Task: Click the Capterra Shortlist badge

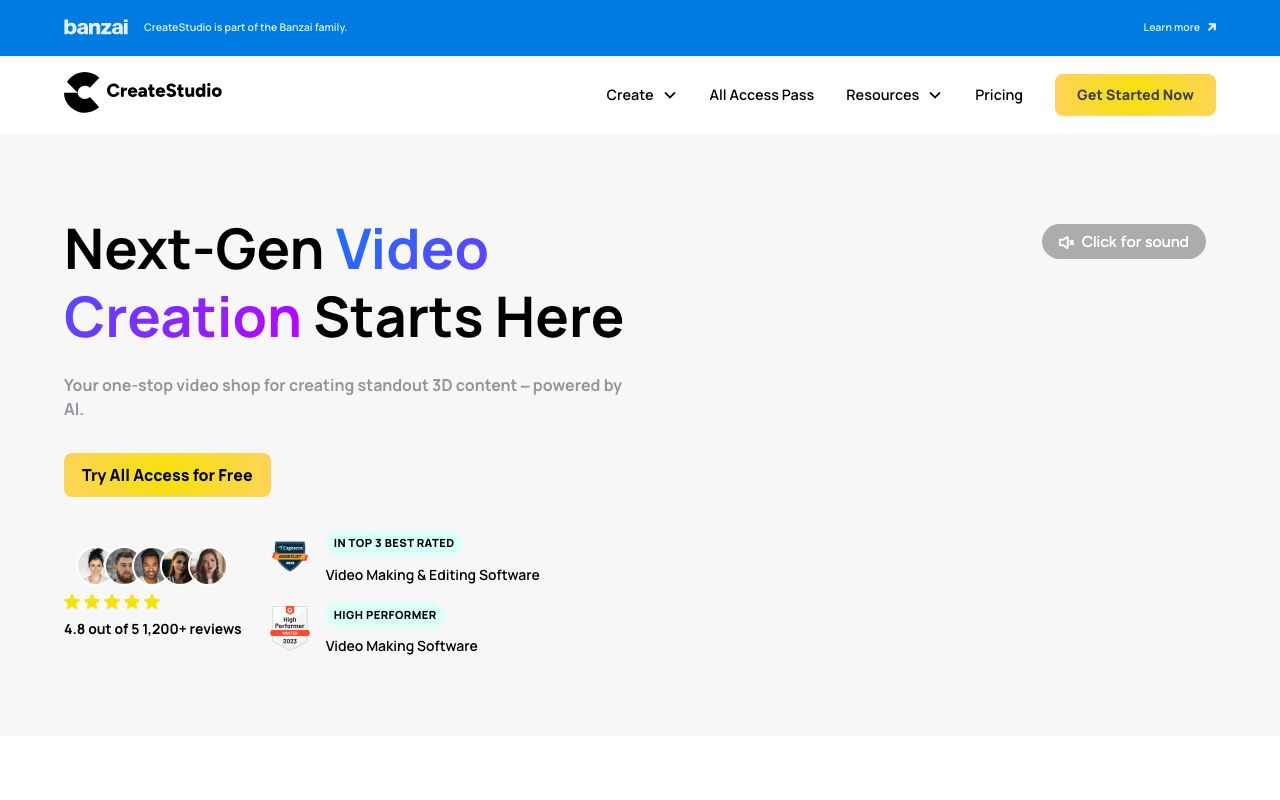Action: pyautogui.click(x=290, y=556)
